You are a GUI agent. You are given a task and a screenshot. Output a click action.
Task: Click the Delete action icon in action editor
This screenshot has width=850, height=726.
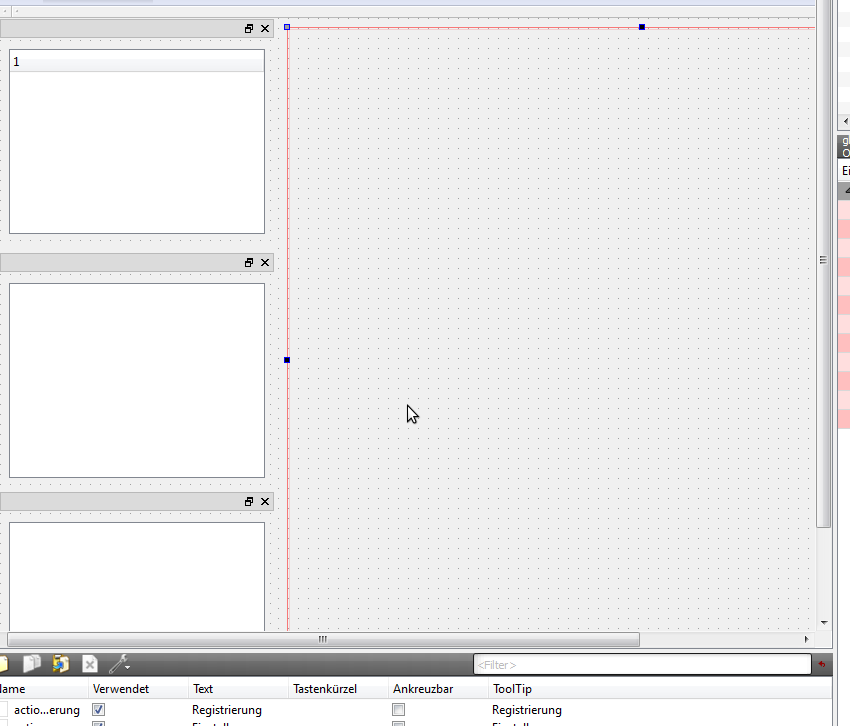tap(90, 664)
